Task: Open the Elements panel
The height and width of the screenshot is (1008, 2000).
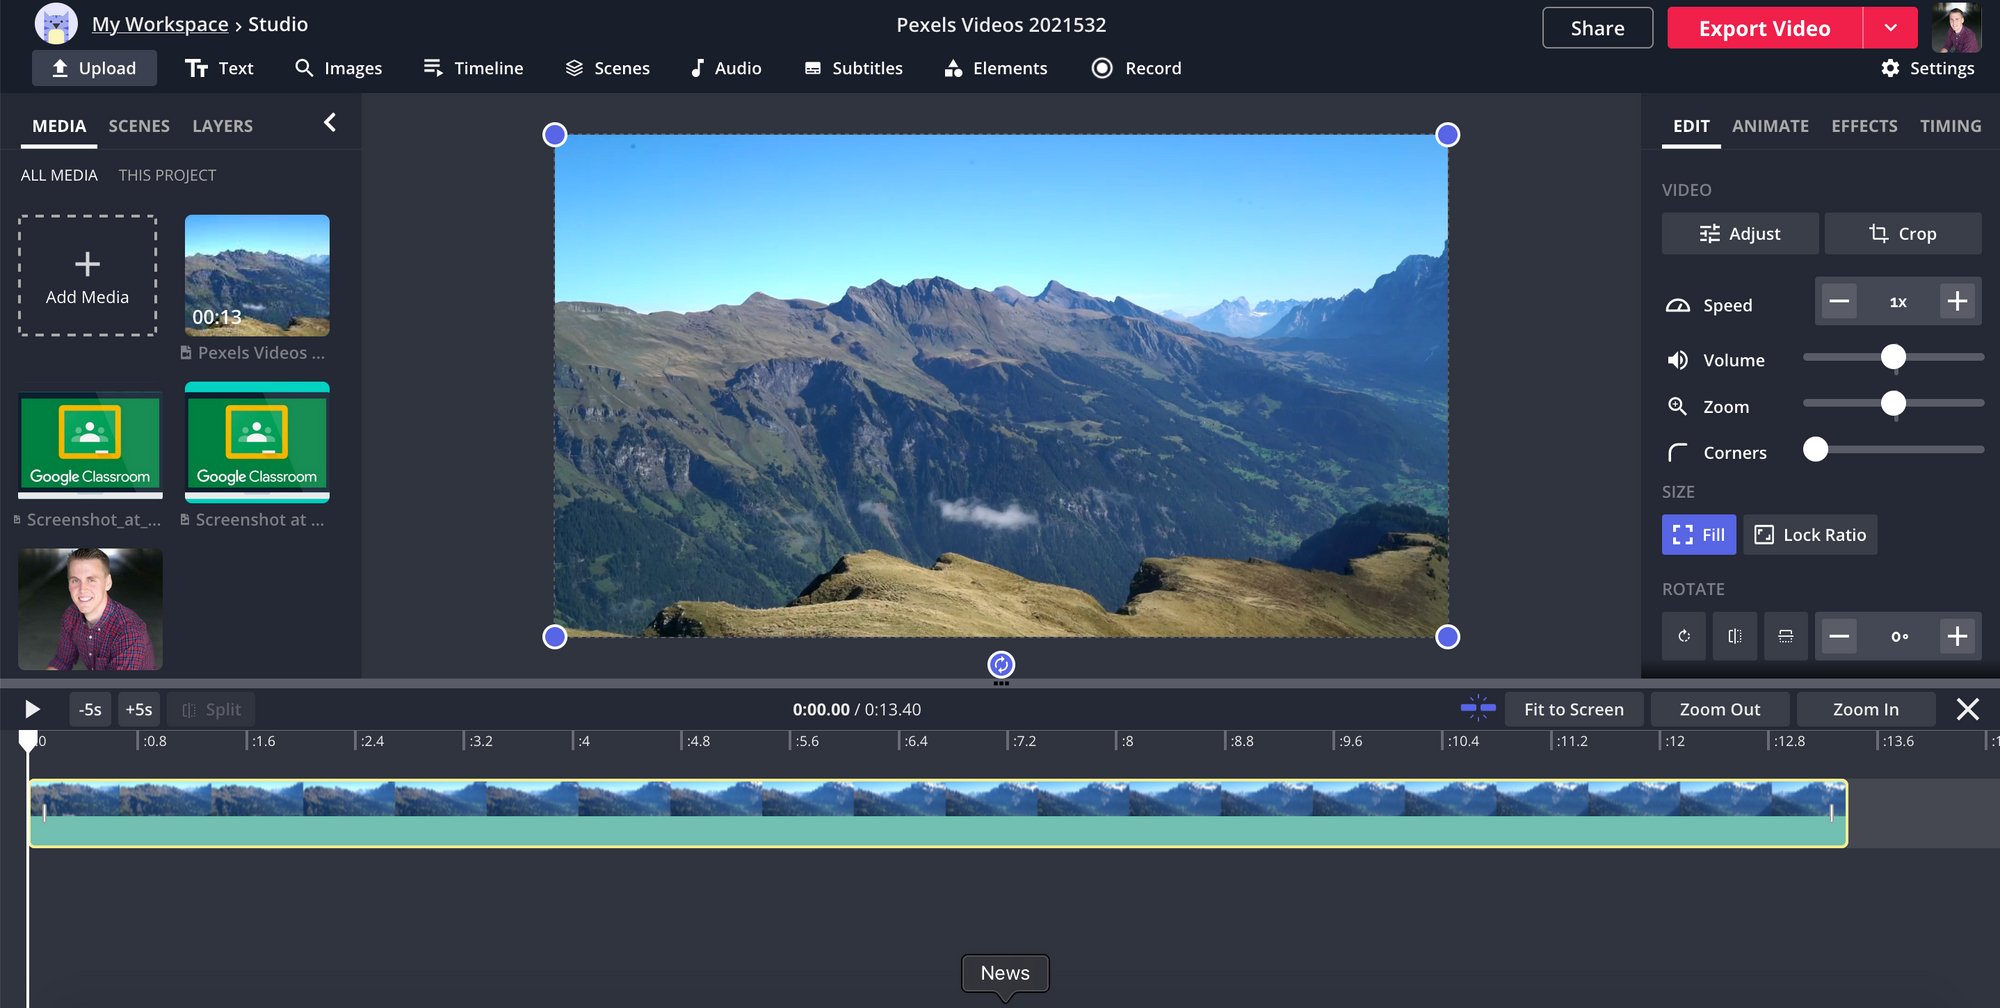Action: tap(996, 68)
